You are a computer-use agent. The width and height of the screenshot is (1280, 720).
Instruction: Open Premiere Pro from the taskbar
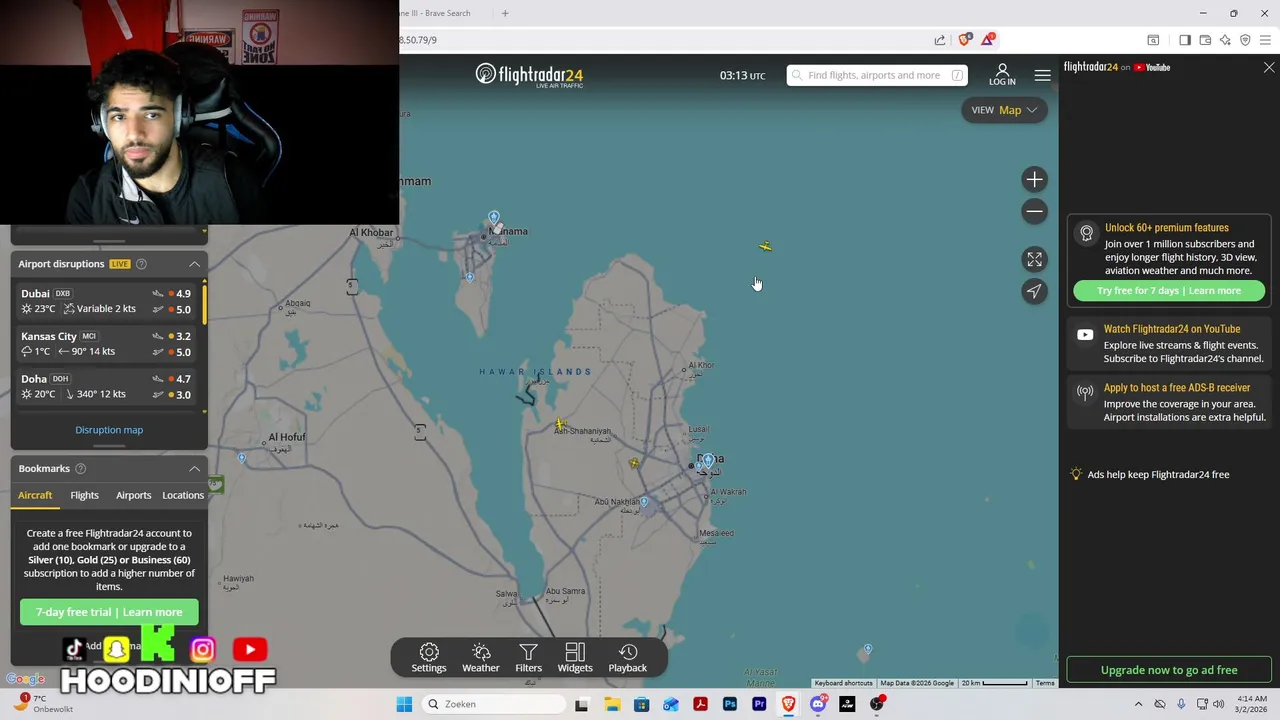coord(759,704)
